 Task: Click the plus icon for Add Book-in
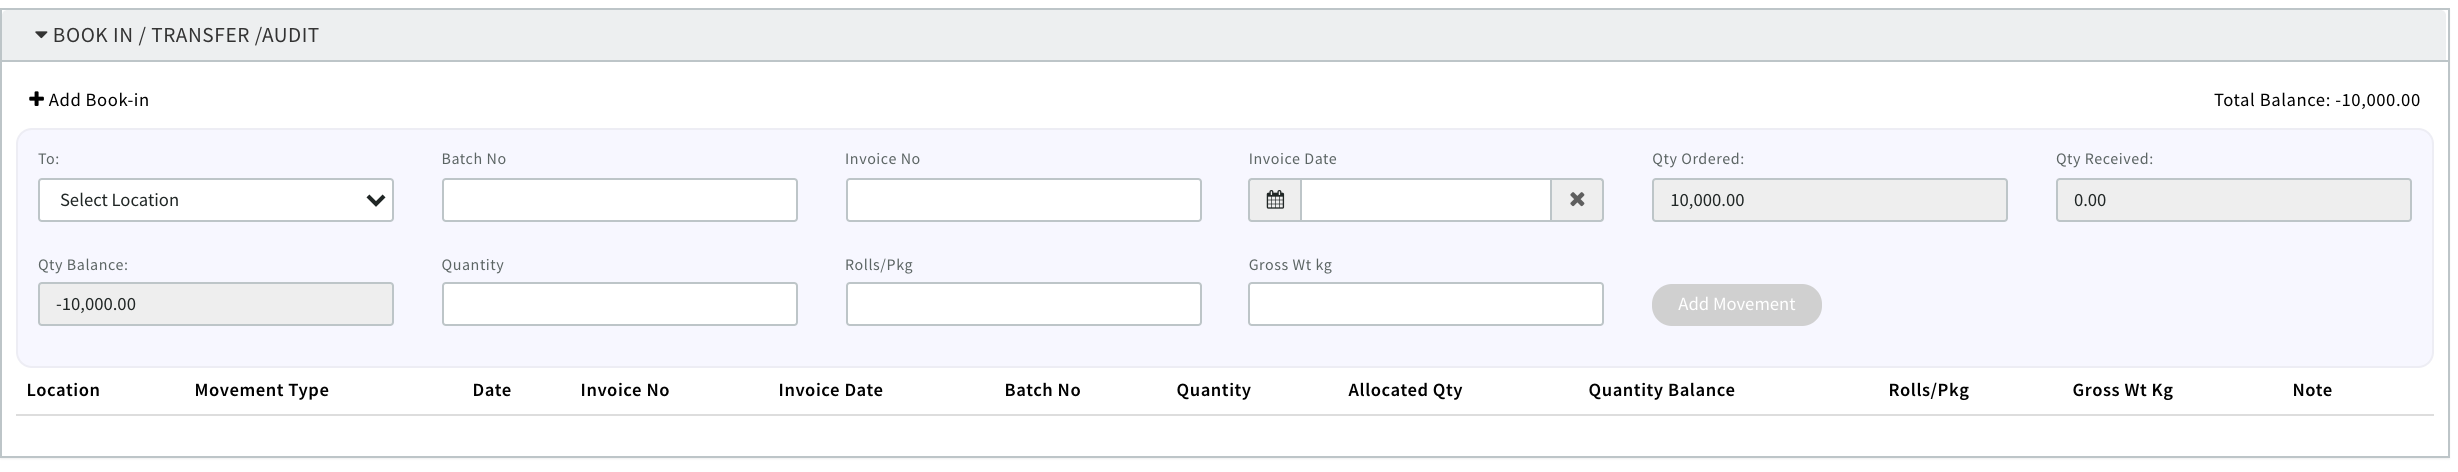(36, 100)
